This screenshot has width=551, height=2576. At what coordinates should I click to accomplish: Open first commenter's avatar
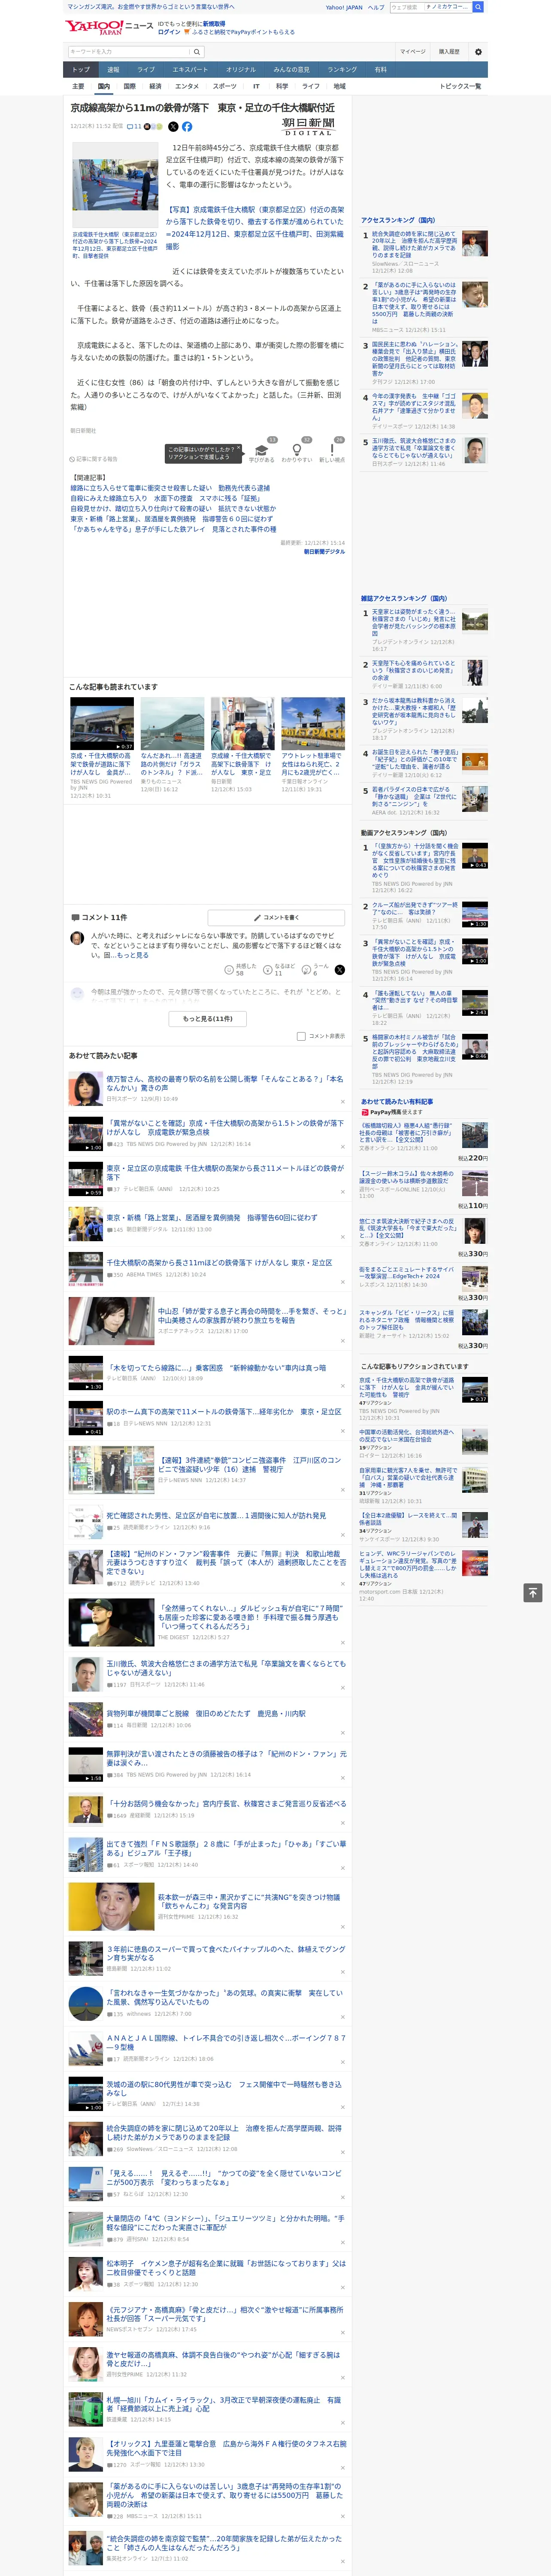coord(77,938)
